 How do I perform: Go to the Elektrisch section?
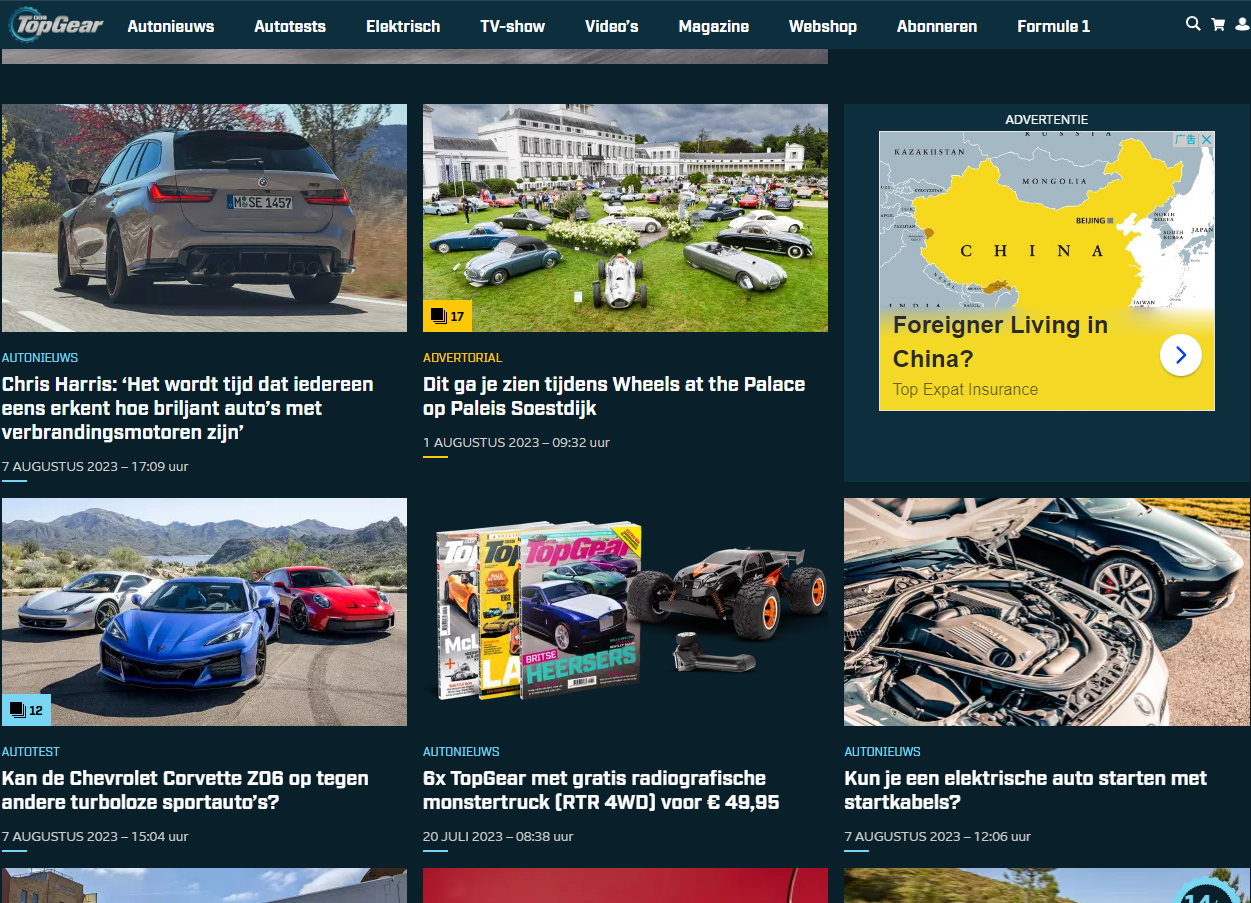[x=403, y=26]
